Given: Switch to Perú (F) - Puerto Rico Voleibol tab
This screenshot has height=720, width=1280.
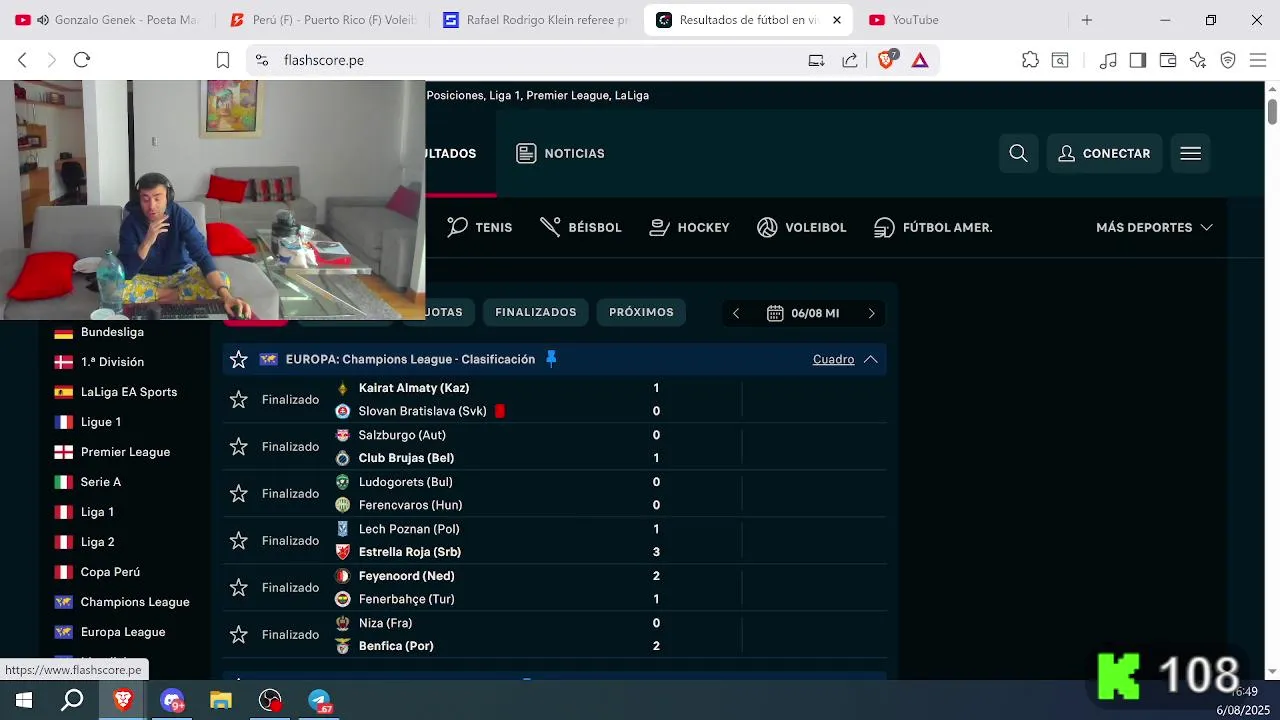Looking at the screenshot, I should tap(324, 20).
